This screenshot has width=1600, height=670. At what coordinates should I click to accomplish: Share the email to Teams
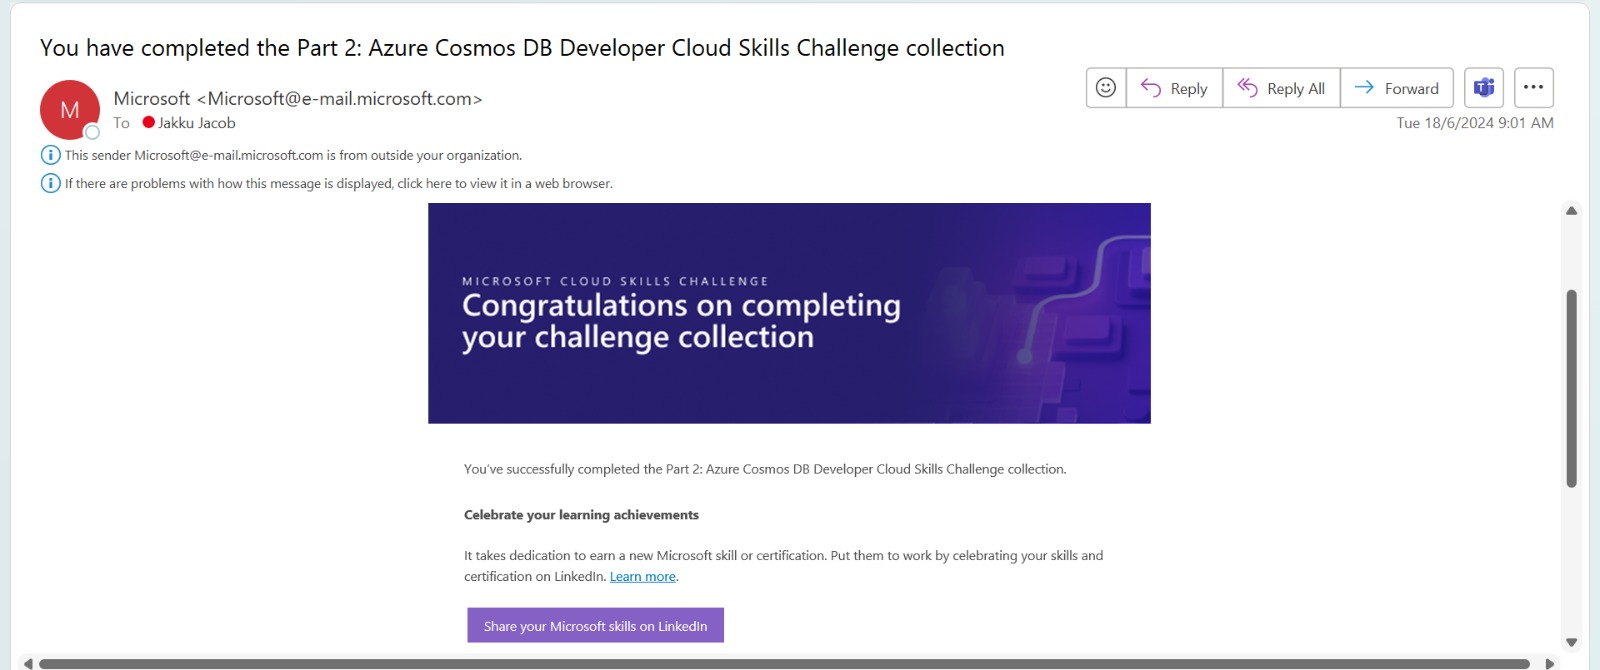1484,88
